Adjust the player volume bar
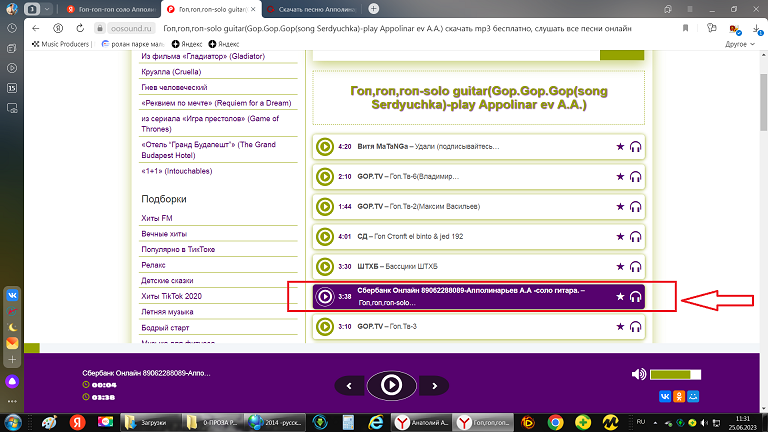Viewport: 768px width, 432px height. coord(675,375)
